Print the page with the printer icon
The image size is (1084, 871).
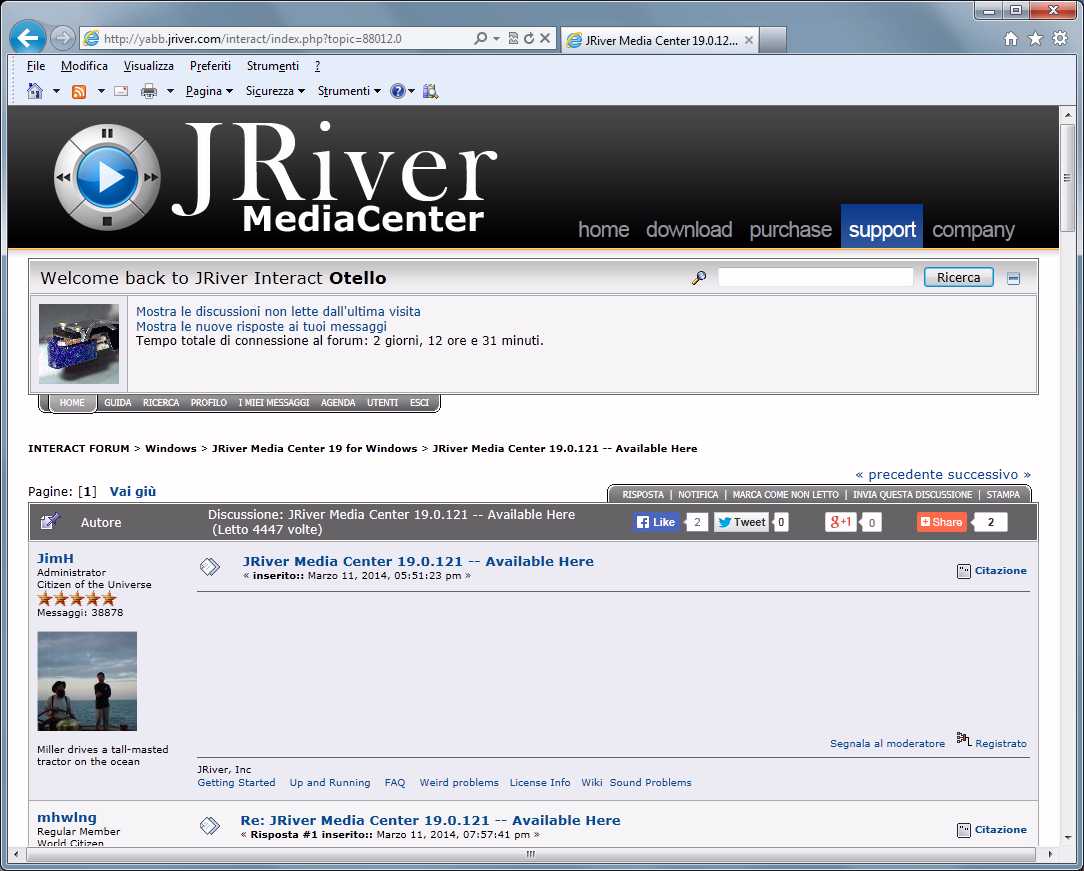(x=149, y=91)
